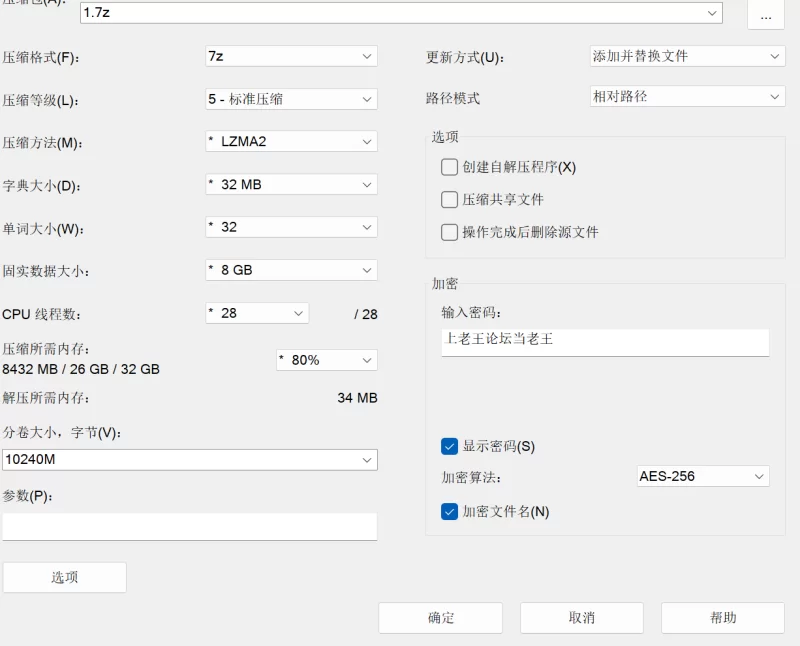Click the parameters input field
Image resolution: width=800 pixels, height=646 pixels.
tap(190, 527)
